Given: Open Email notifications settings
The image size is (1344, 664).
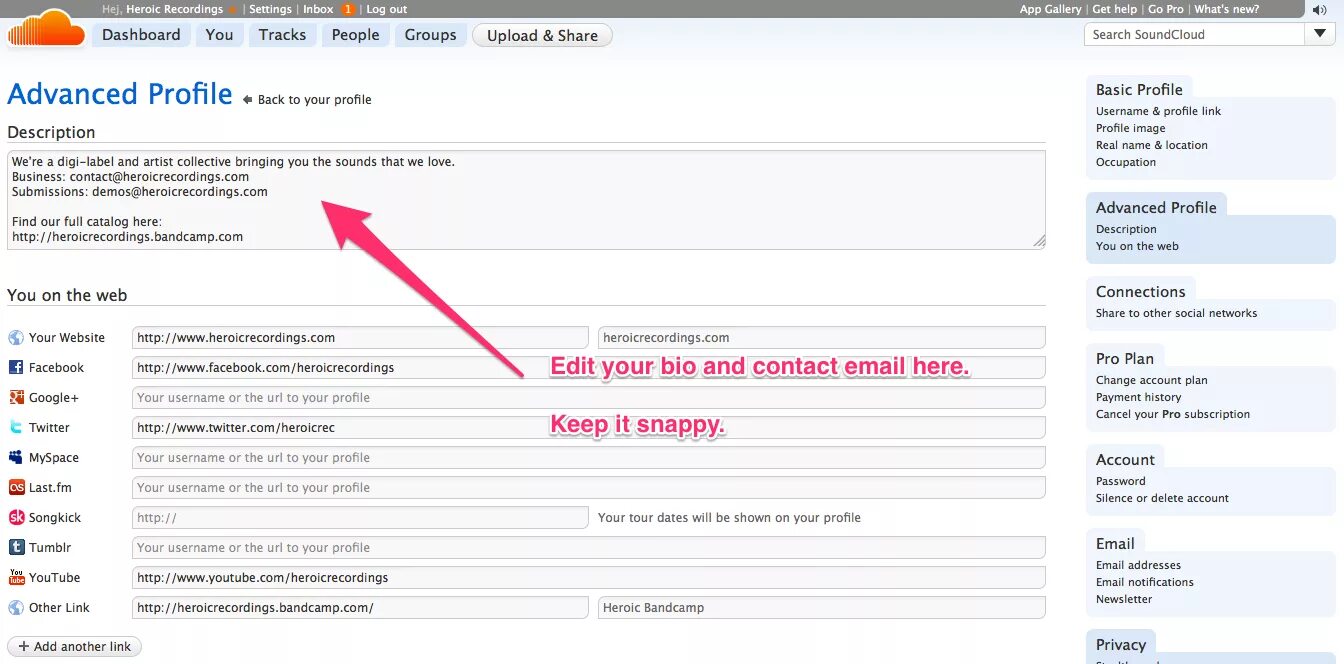Looking at the screenshot, I should tap(1144, 582).
